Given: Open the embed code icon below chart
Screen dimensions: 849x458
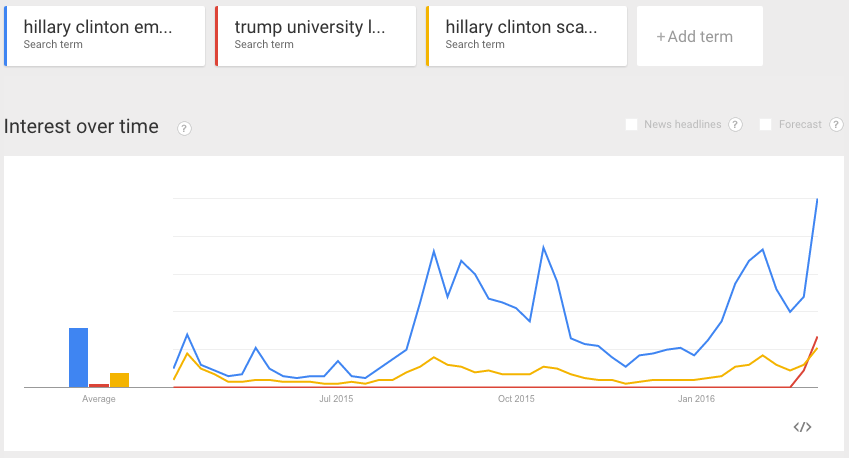Looking at the screenshot, I should pos(802,427).
